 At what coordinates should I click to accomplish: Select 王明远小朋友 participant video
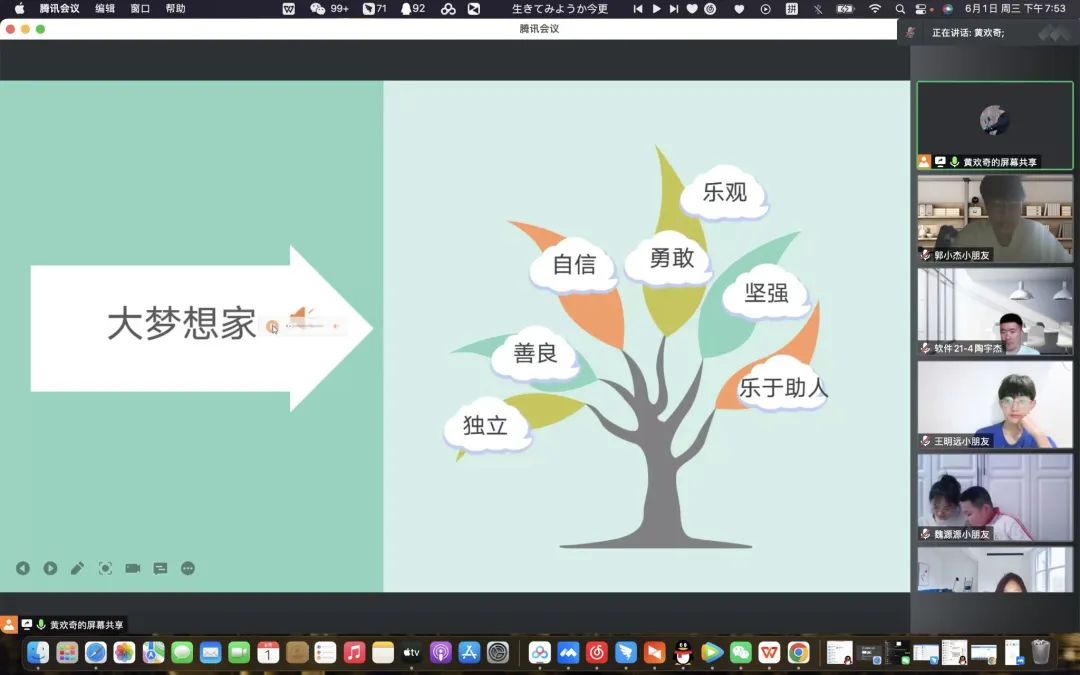pos(994,404)
